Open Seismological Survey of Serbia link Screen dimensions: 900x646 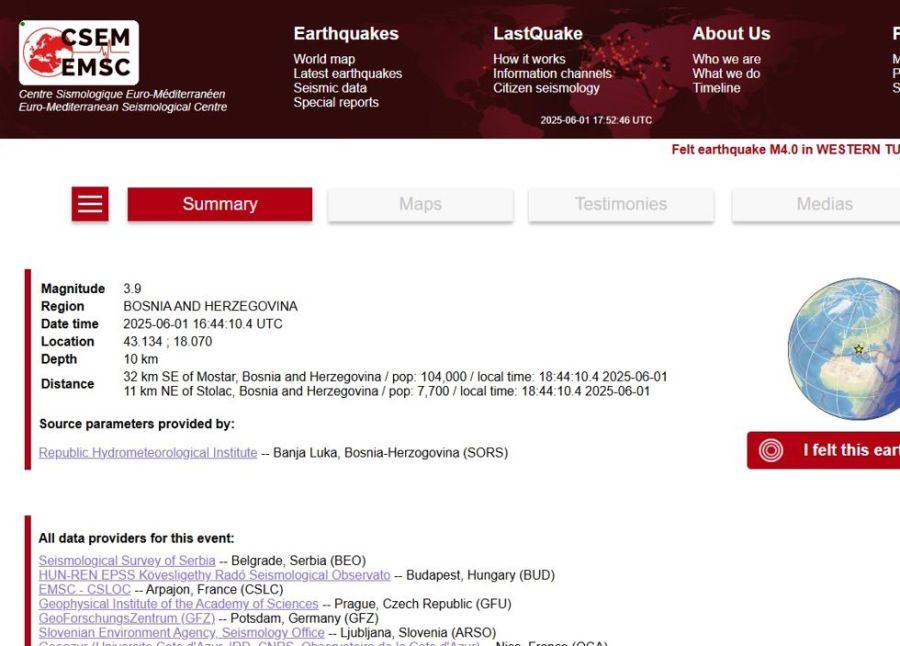127,560
